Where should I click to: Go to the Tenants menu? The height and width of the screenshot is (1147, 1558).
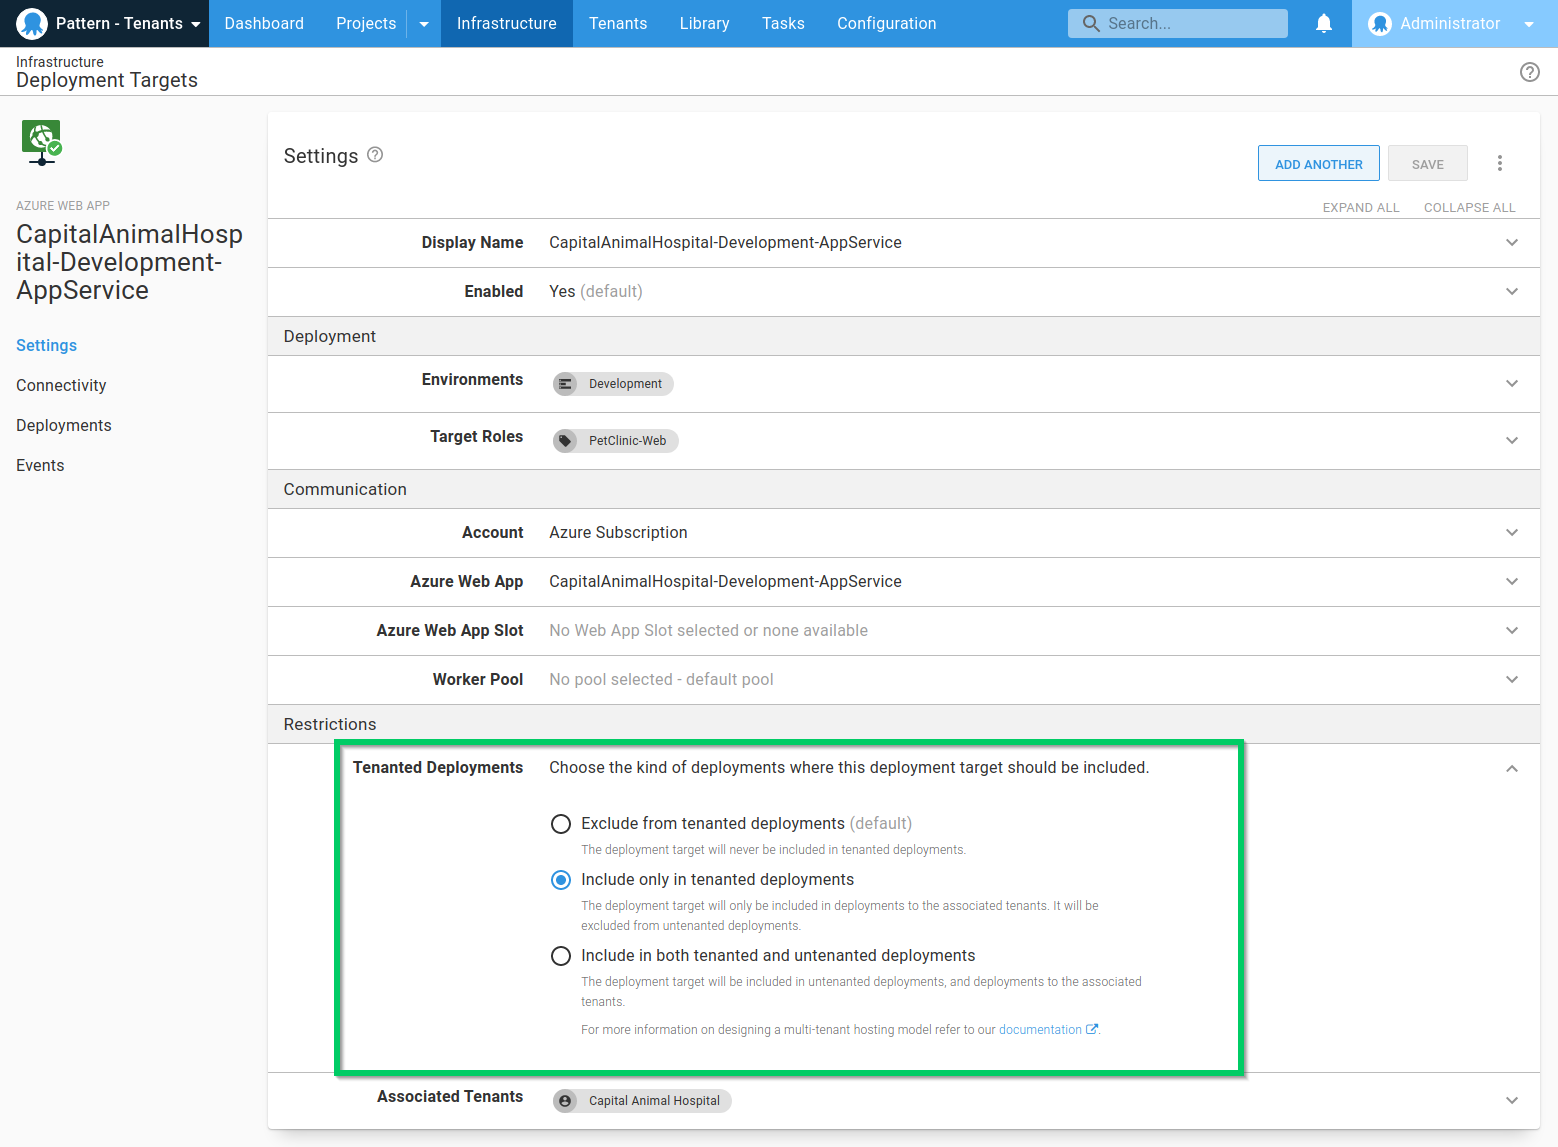pos(617,23)
